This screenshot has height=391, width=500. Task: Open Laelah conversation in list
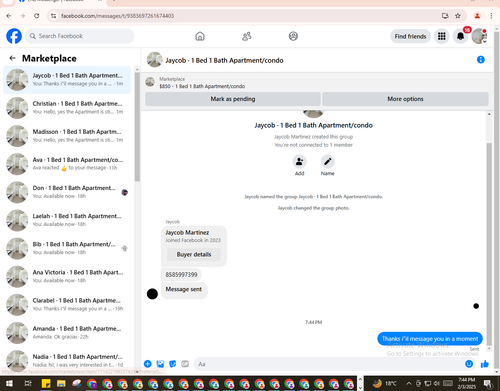tap(67, 220)
